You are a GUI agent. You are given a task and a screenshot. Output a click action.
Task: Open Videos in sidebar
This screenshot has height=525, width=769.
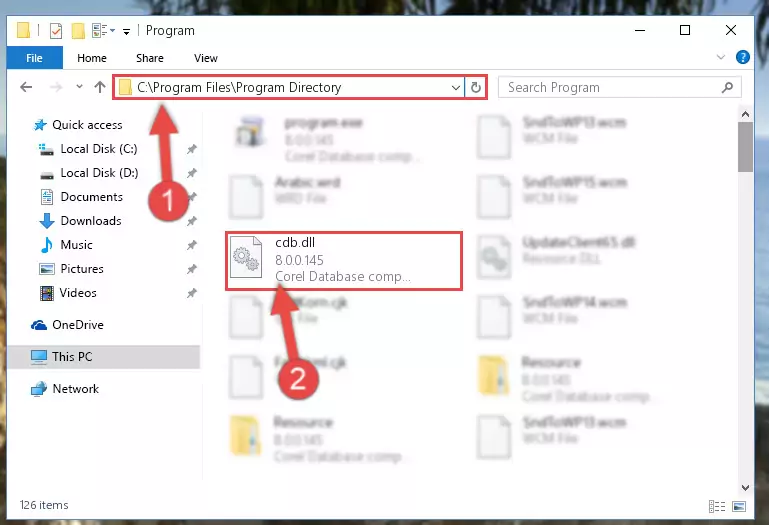68,293
